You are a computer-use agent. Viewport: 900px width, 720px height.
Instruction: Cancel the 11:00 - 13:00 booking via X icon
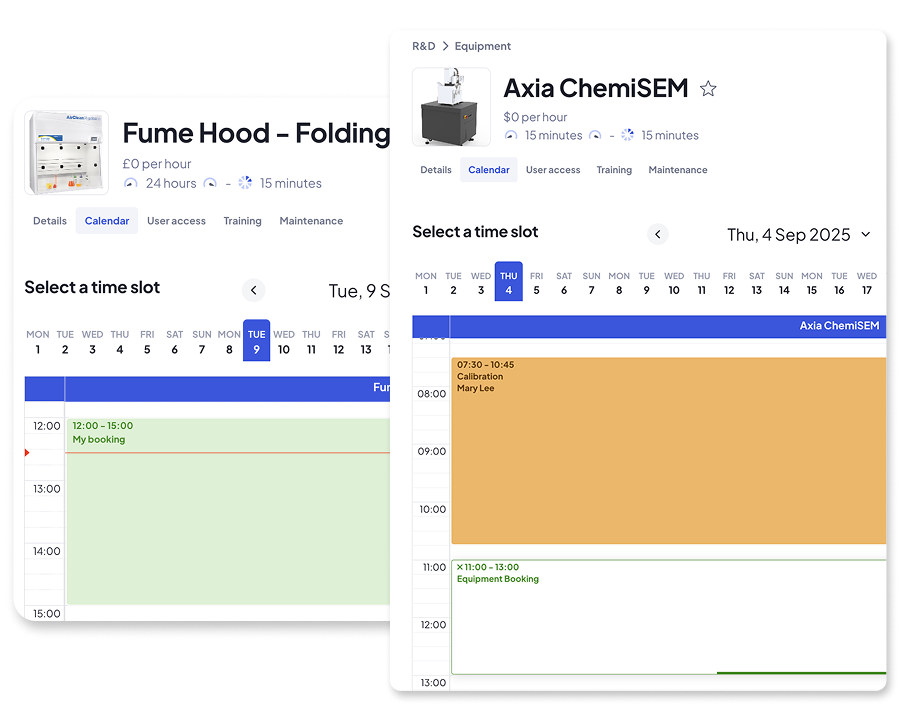(460, 567)
